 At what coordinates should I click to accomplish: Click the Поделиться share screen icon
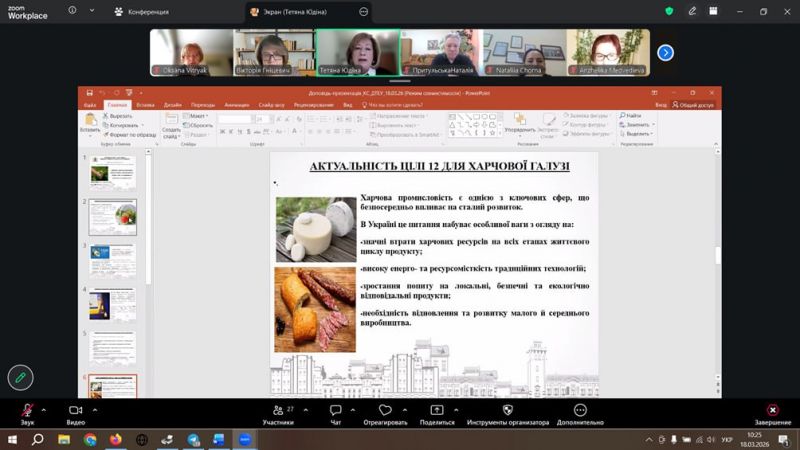(x=437, y=411)
